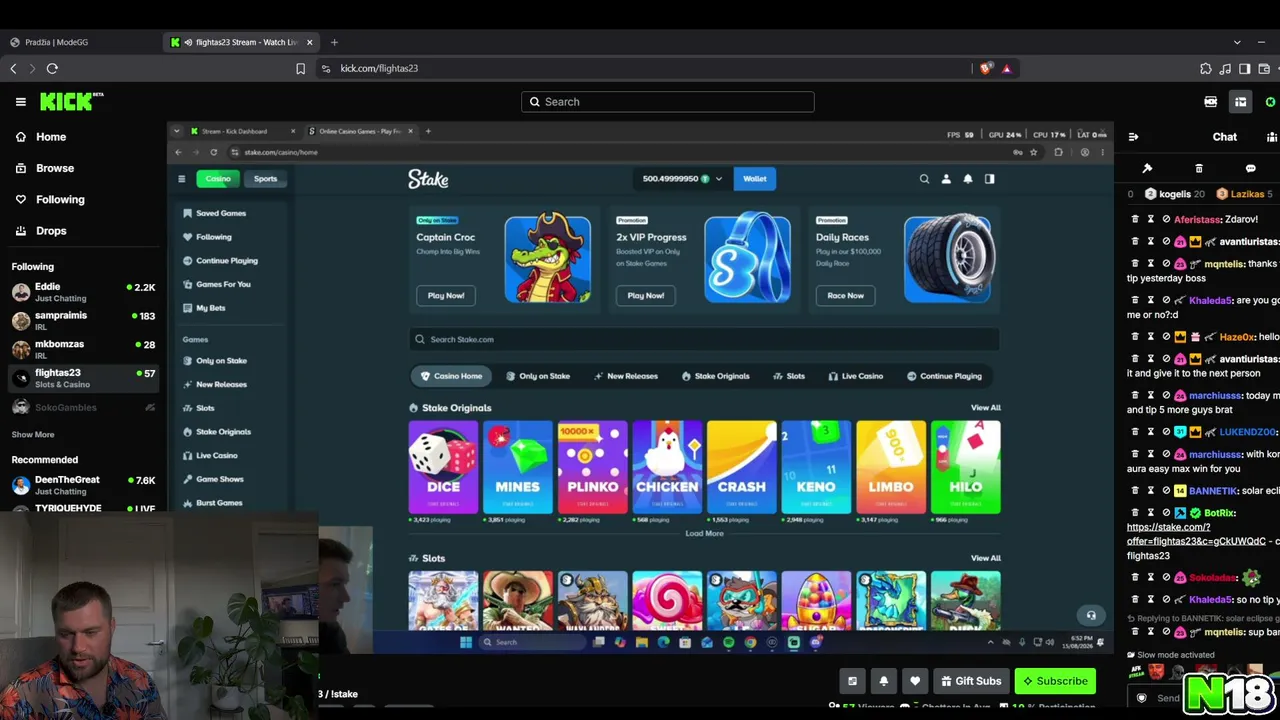Open the Brave Rewards triangle icon

pos(1006,68)
